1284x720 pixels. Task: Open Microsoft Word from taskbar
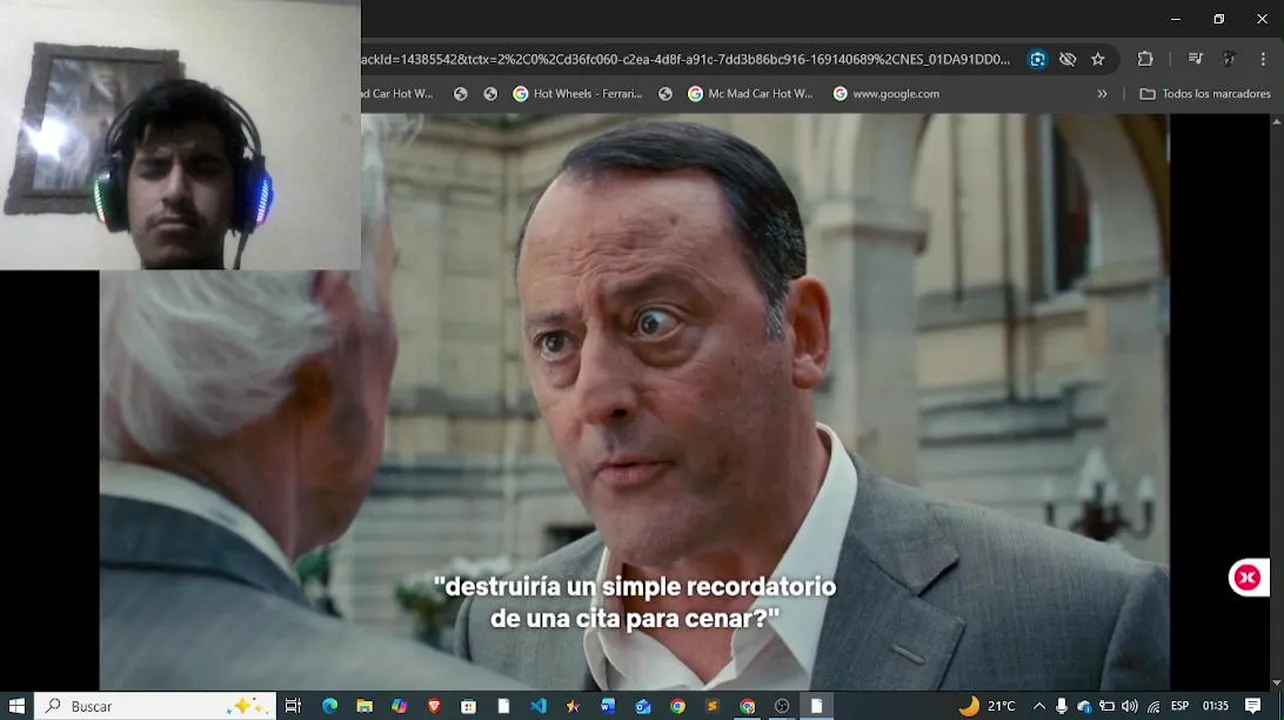(608, 706)
